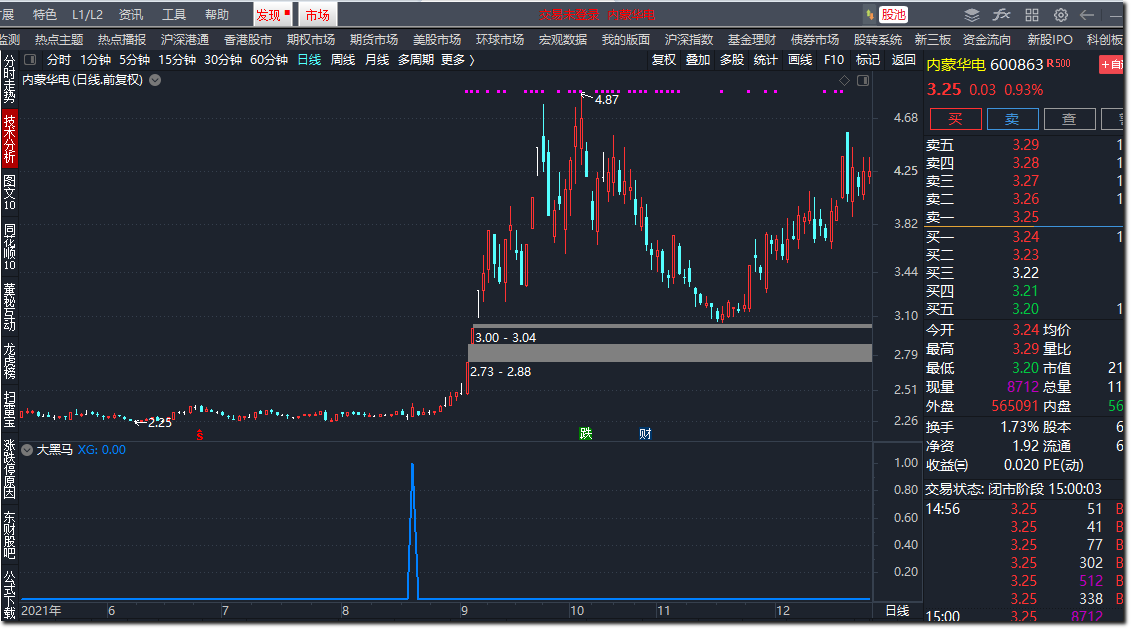Click the 返回 return button
This screenshot has height=629, width=1132.
pos(904,60)
